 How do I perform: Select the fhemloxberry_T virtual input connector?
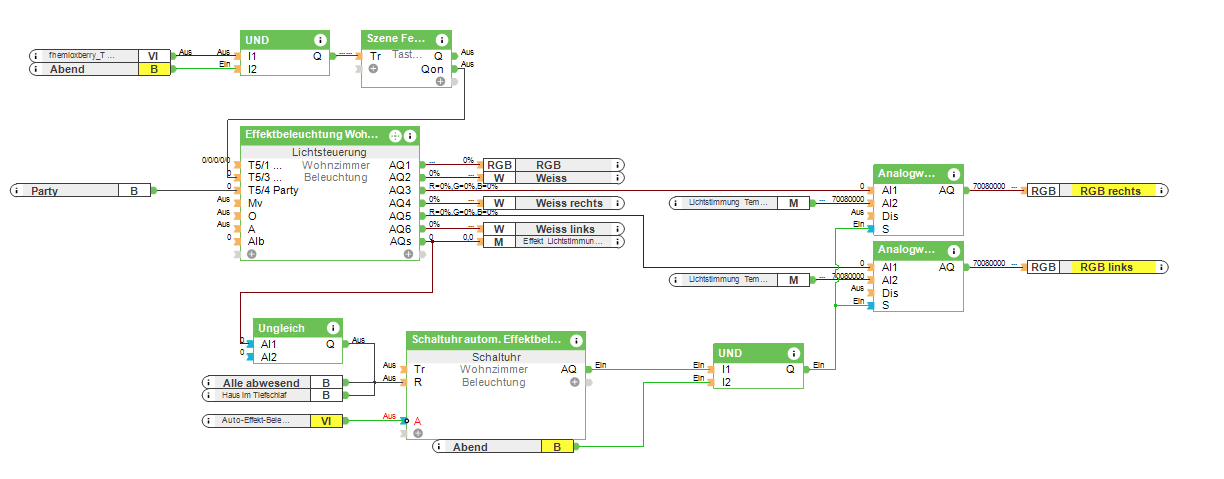pyautogui.click(x=100, y=56)
